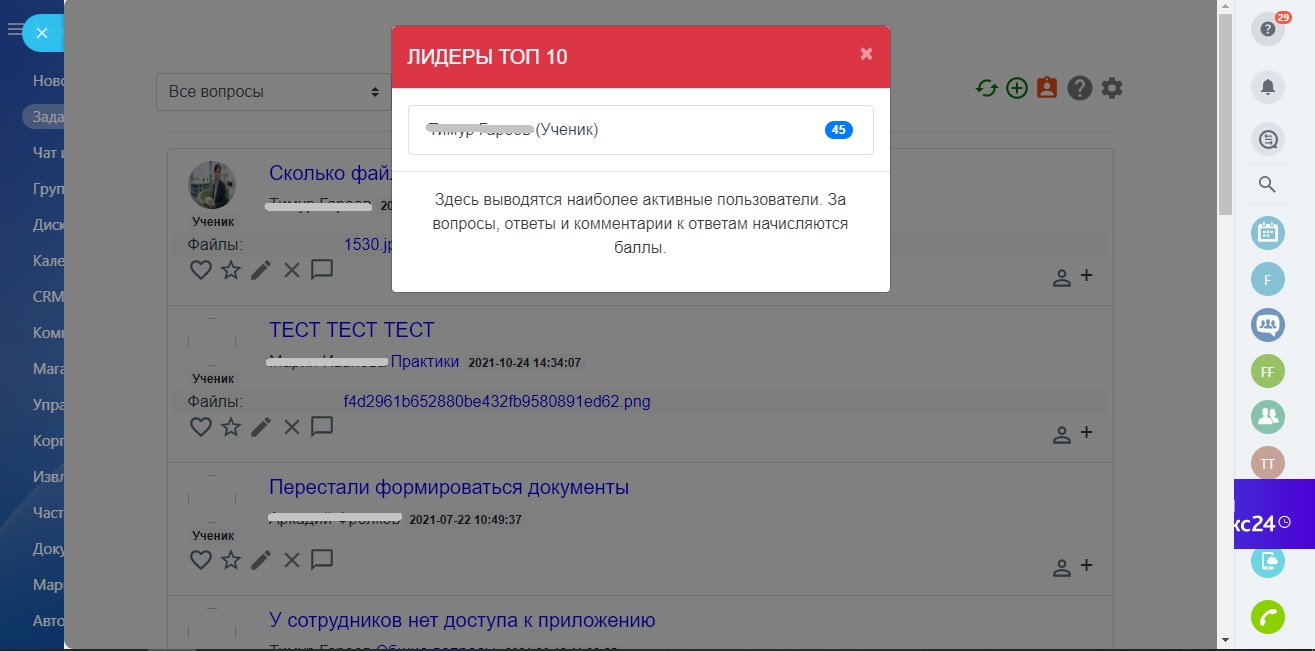The width and height of the screenshot is (1315, 651).
Task: Open file f4d2961b652880be432fb9580891ed62.png
Action: 496,402
